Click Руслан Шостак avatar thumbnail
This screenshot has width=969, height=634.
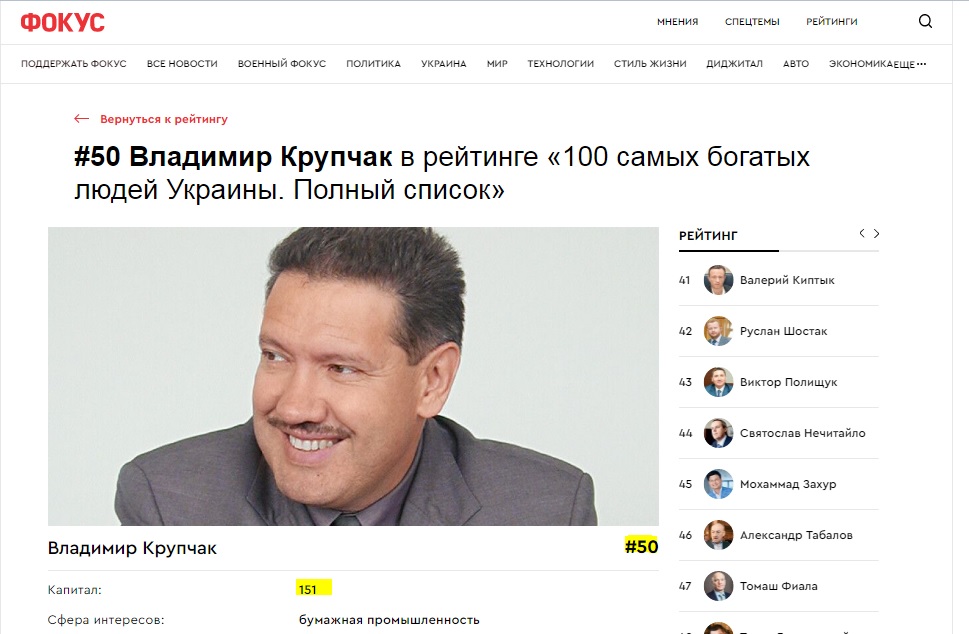[718, 331]
